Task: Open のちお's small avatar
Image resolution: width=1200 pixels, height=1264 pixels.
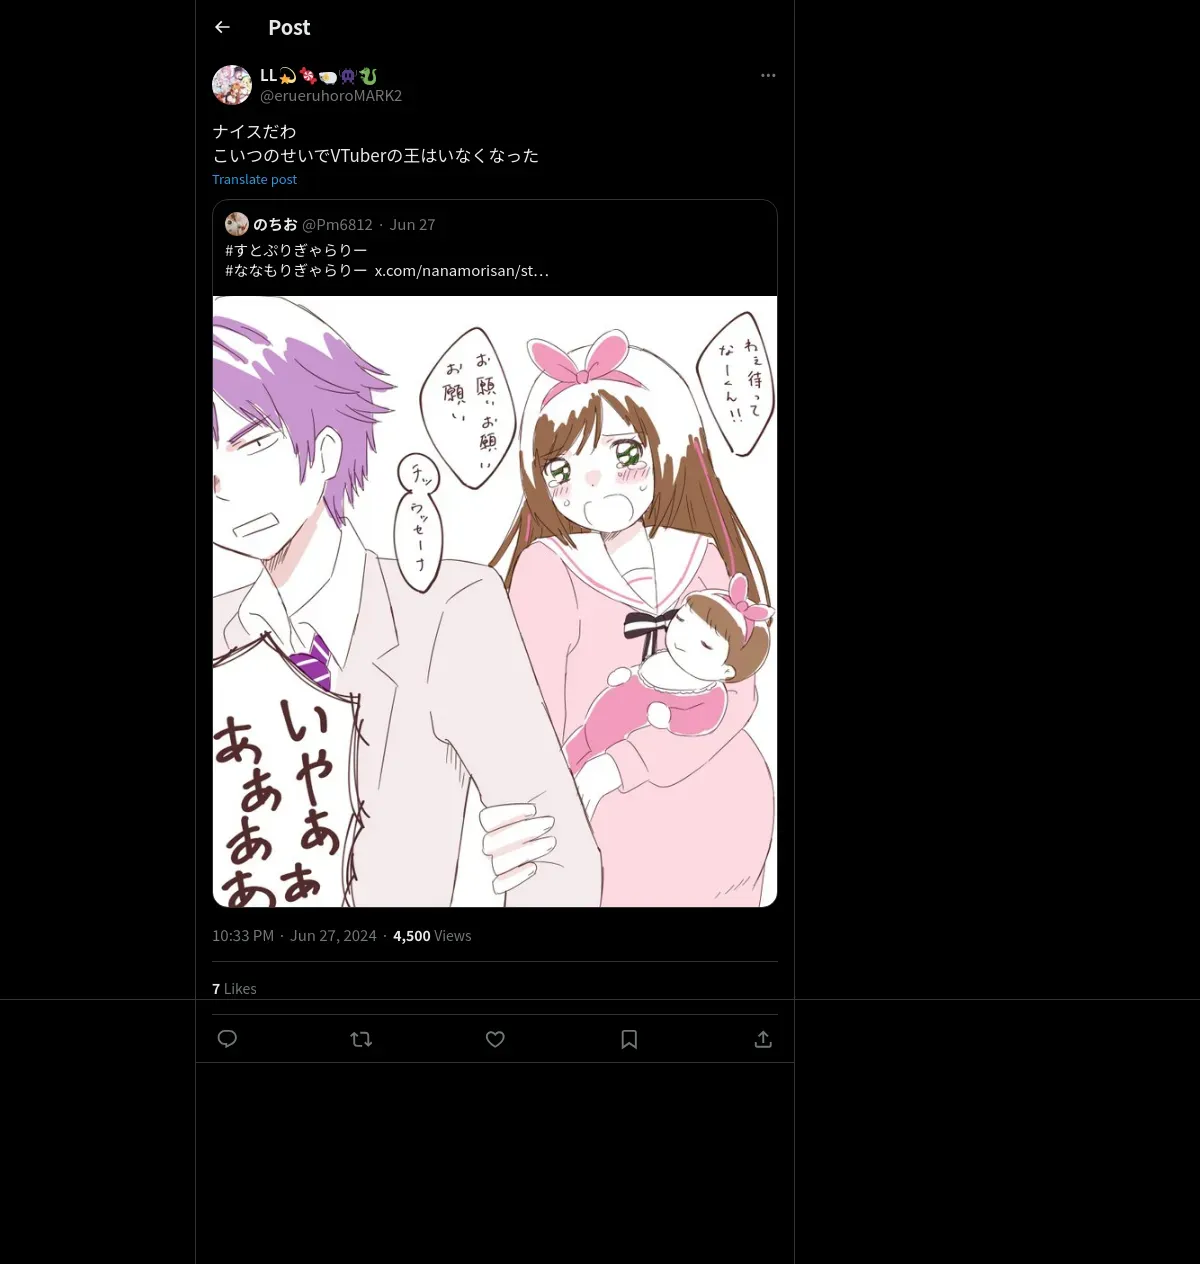Action: (x=237, y=224)
